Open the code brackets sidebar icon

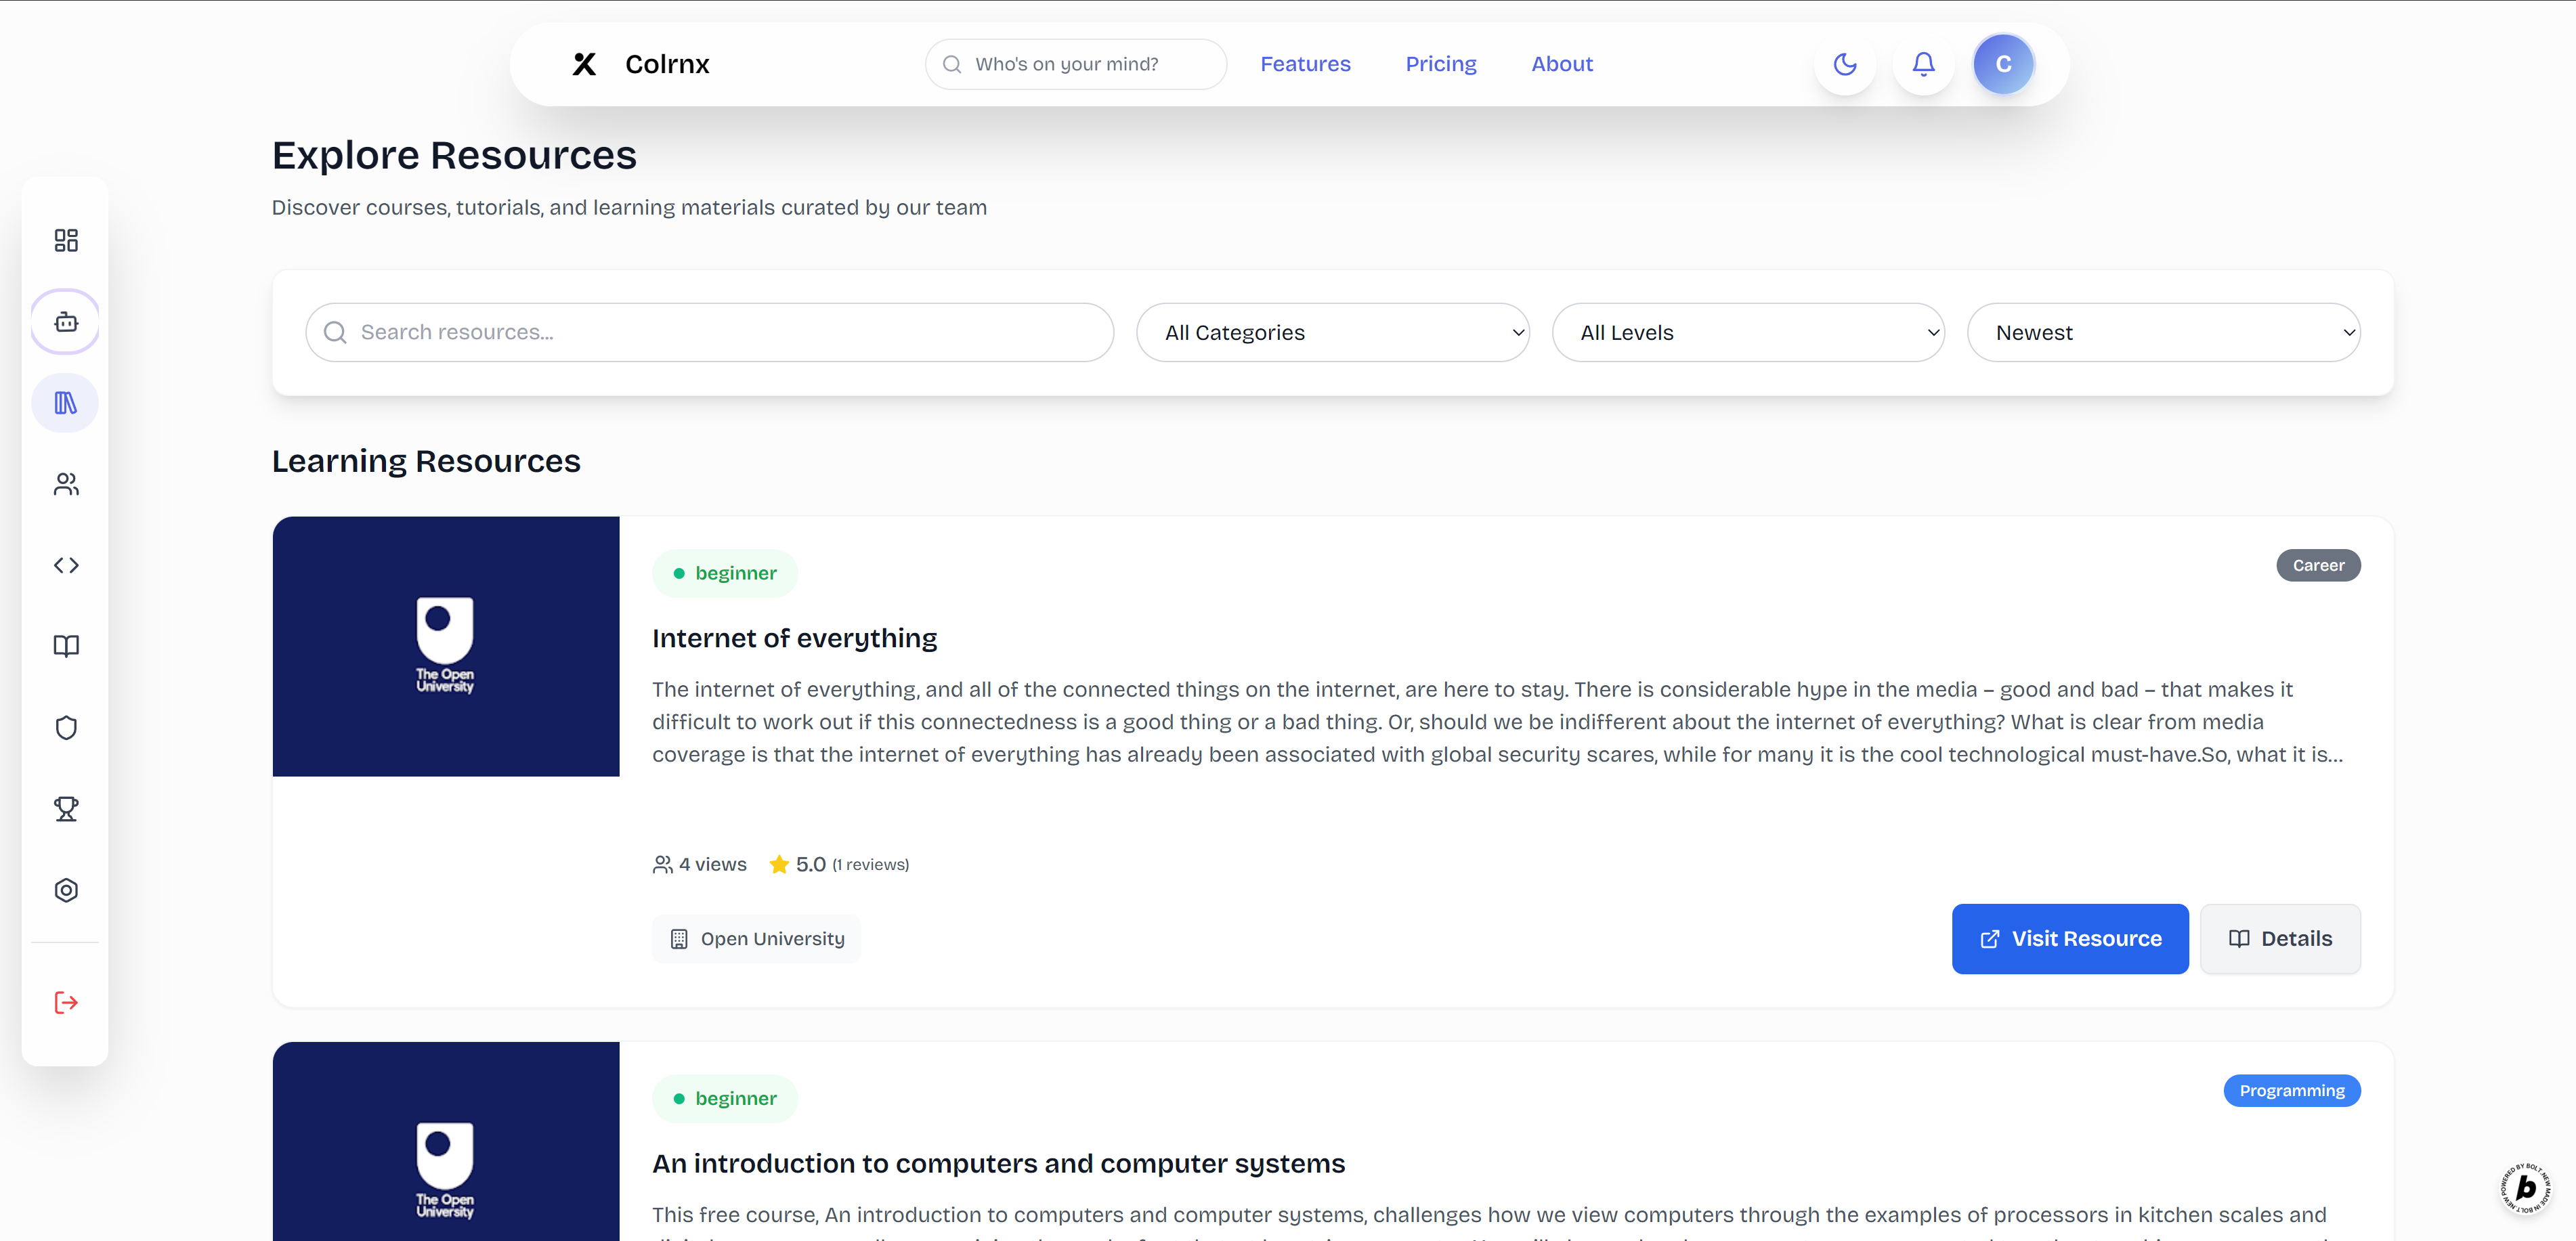[66, 565]
